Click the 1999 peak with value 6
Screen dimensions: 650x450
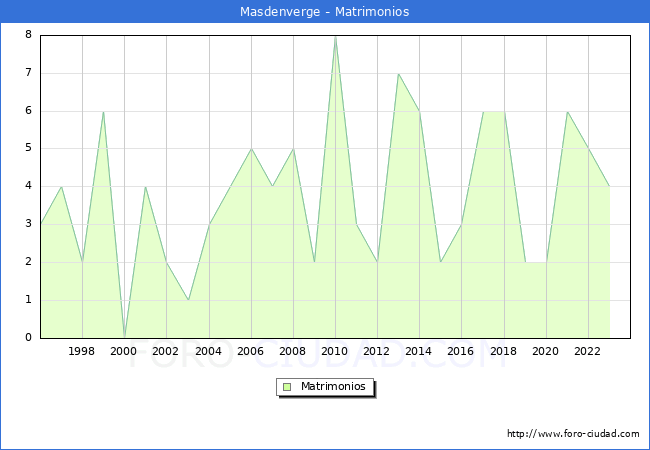coord(103,112)
